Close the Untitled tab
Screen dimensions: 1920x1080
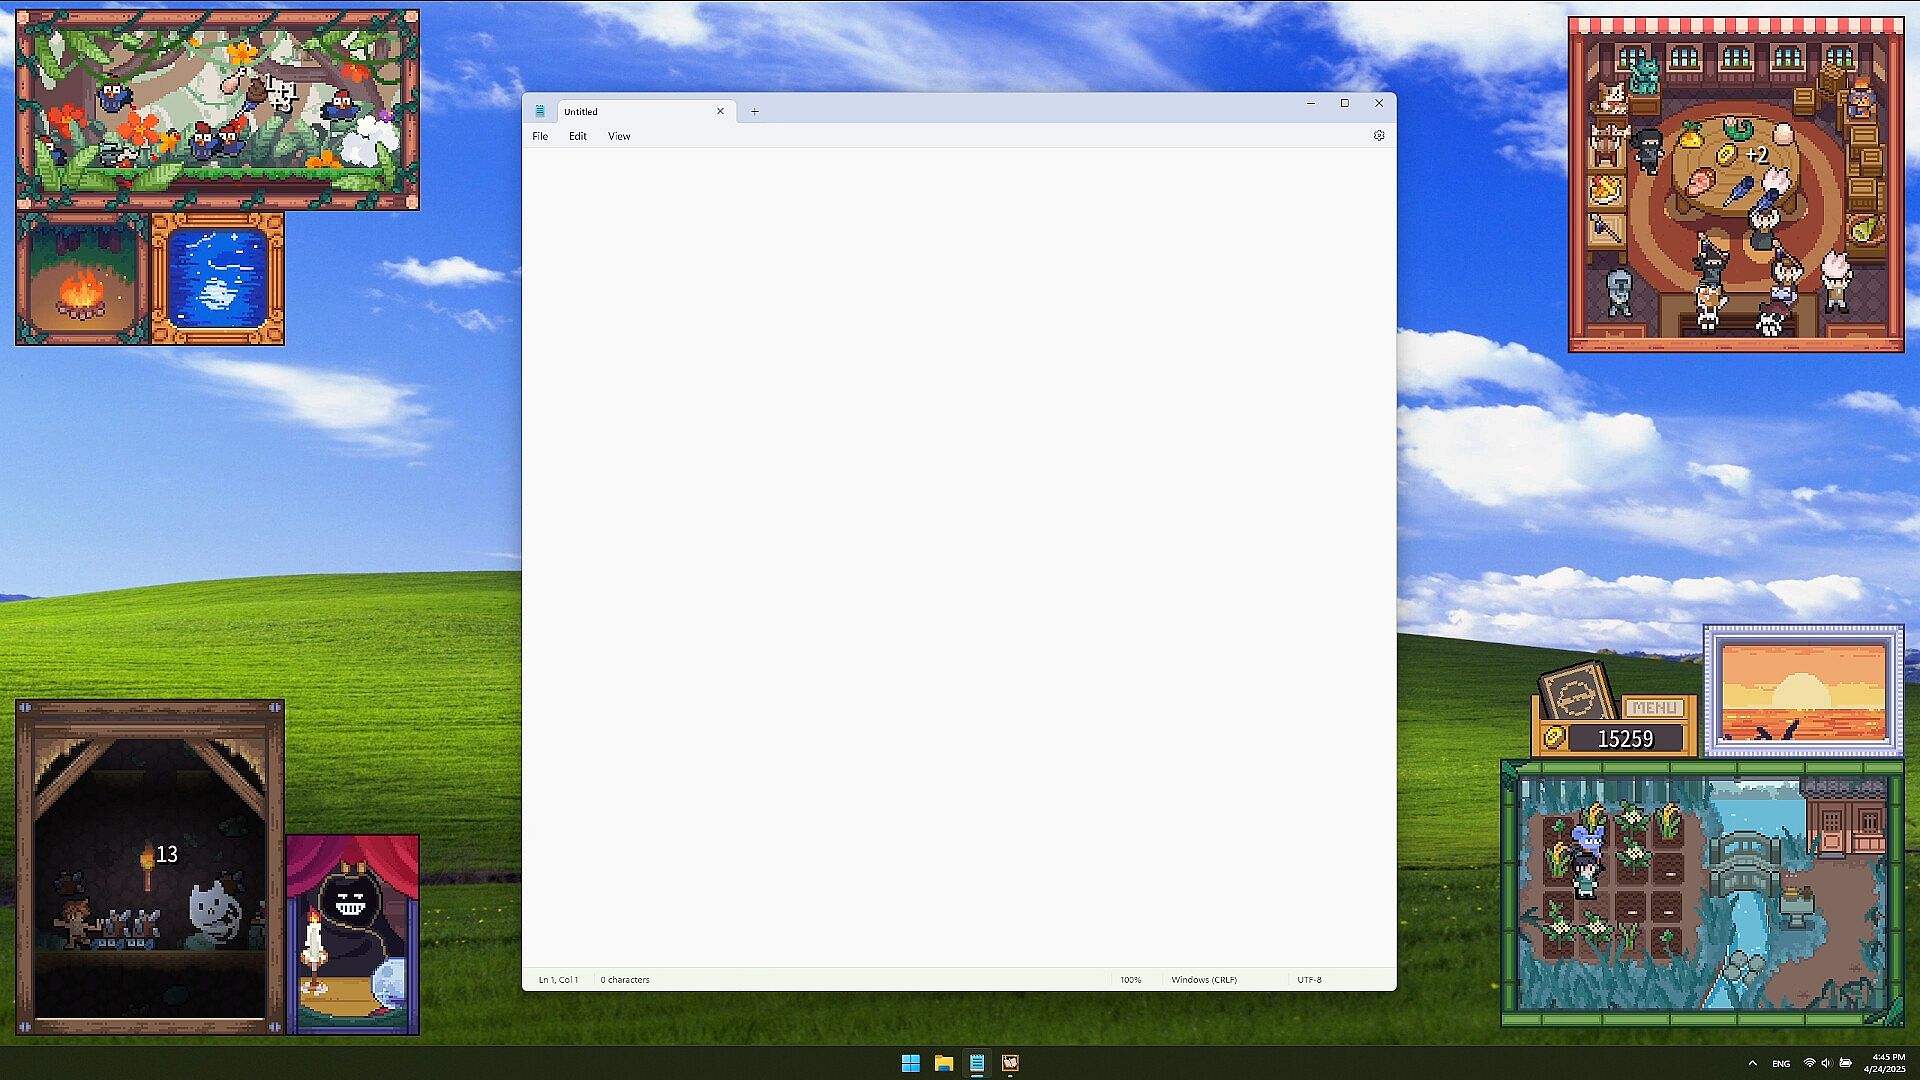(x=720, y=112)
